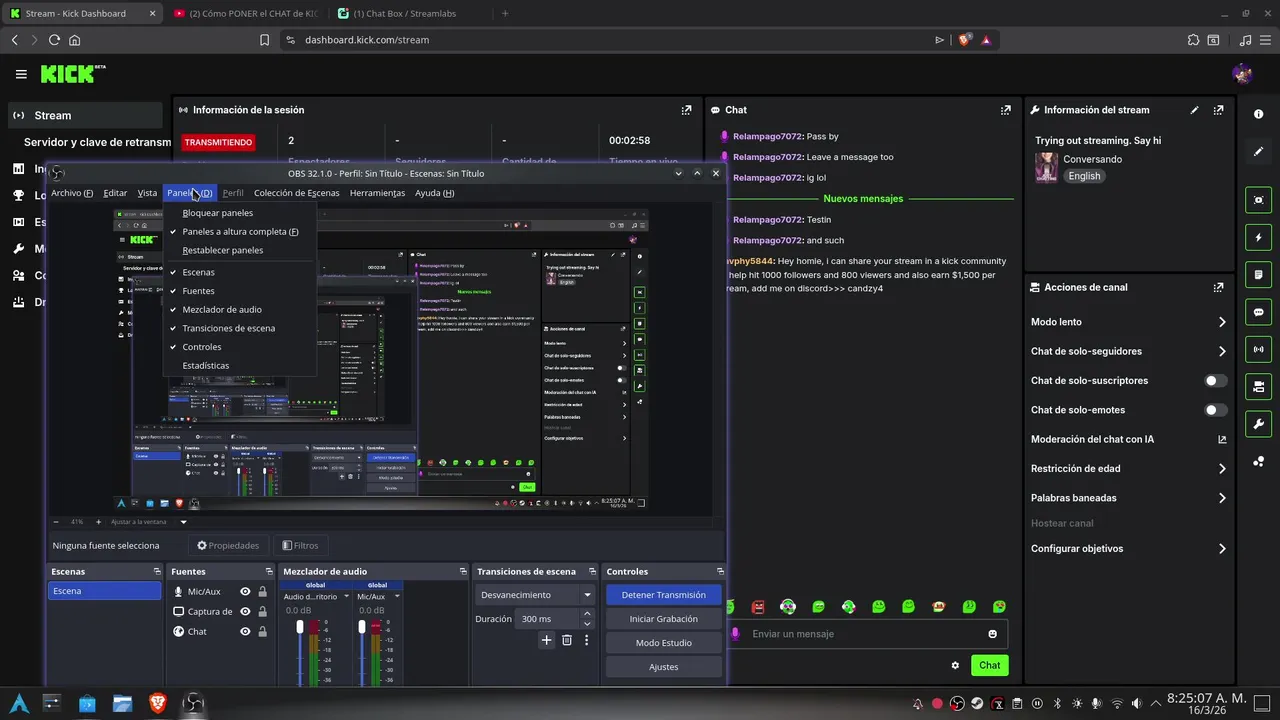The width and height of the screenshot is (1280, 720).
Task: Enable Chat de solo-emotes switch
Action: (1216, 410)
